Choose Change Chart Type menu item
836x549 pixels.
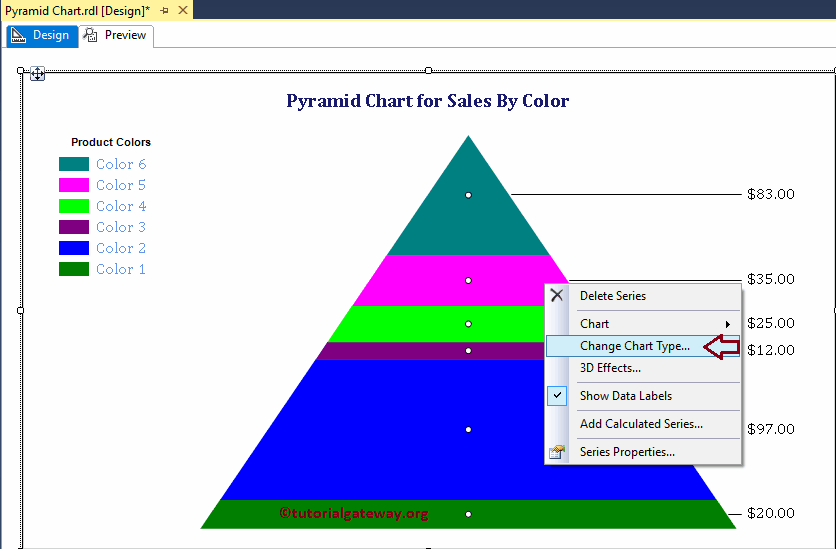[643, 346]
